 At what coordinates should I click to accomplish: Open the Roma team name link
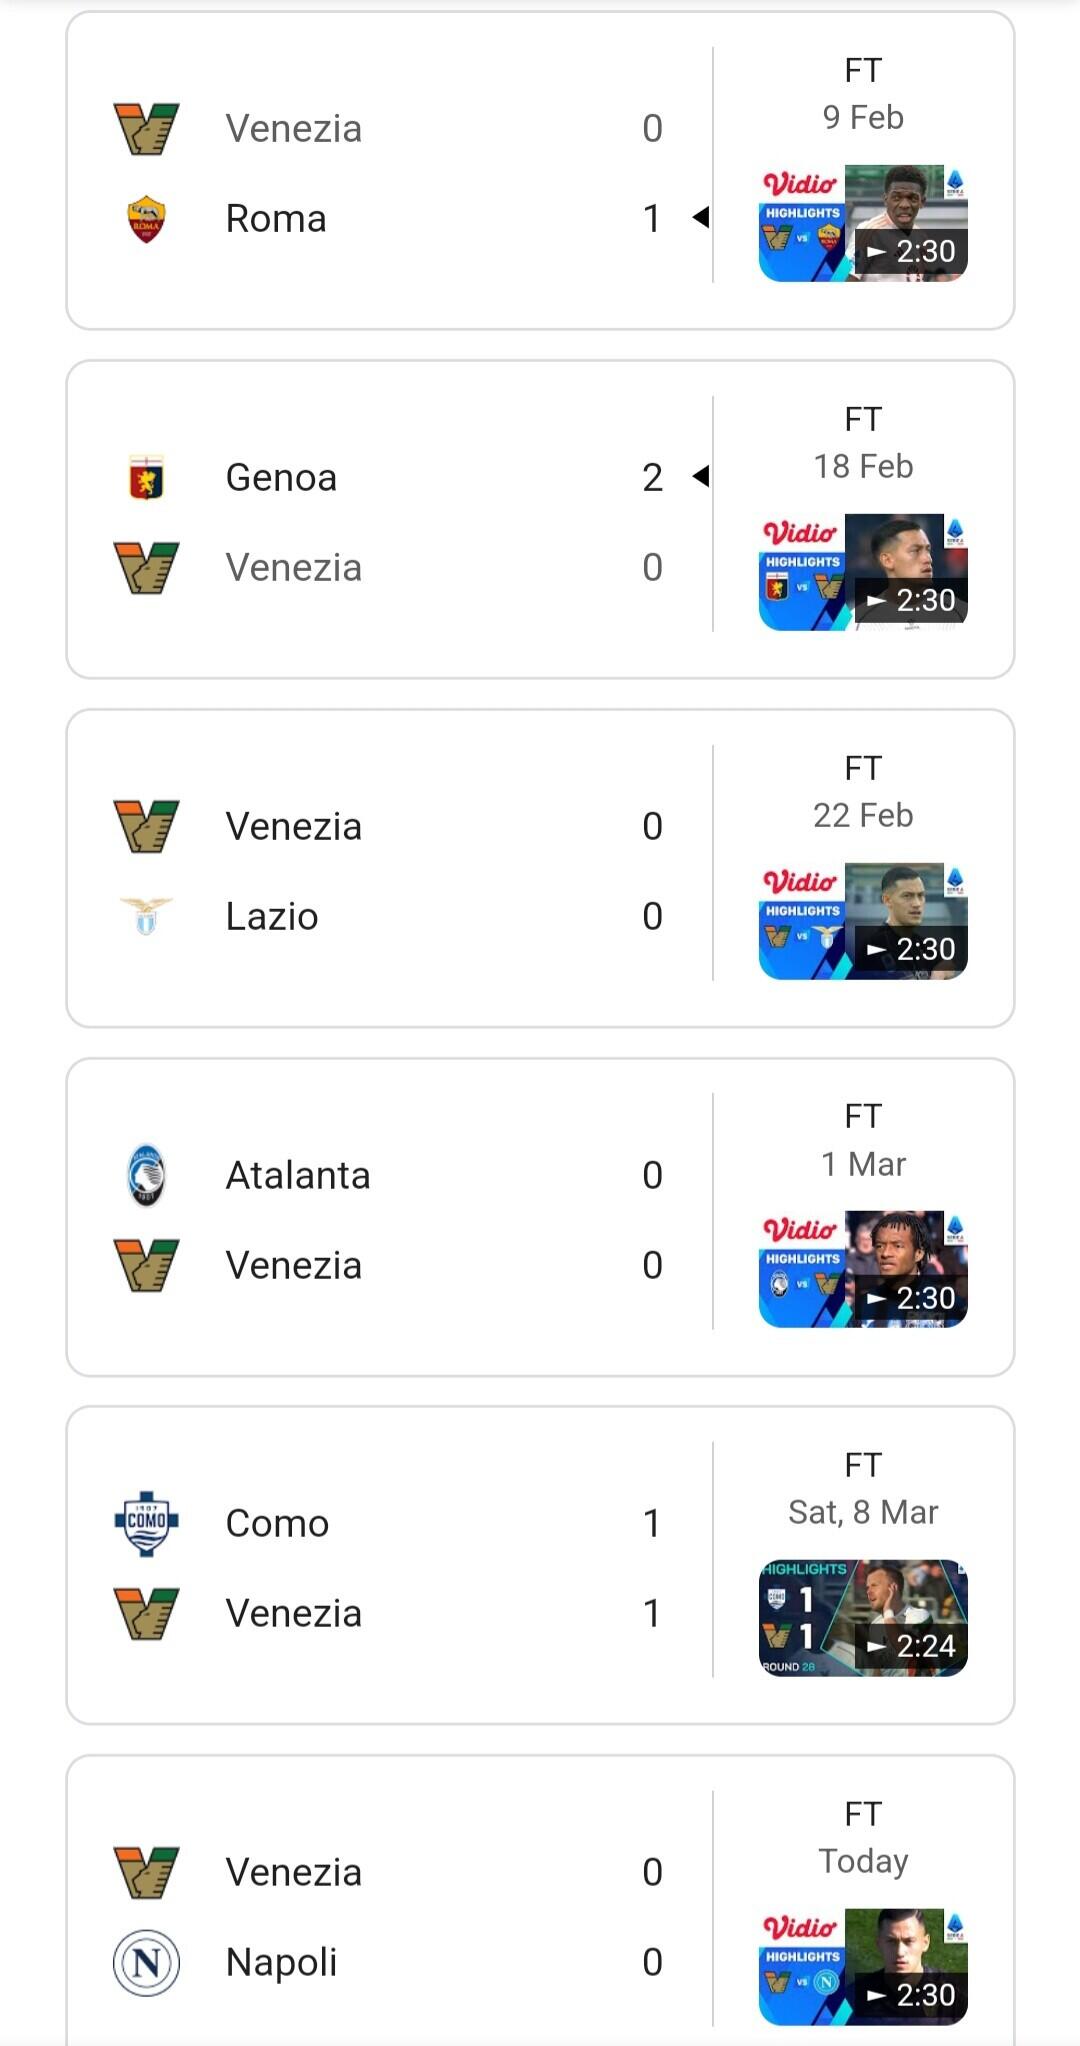click(276, 219)
